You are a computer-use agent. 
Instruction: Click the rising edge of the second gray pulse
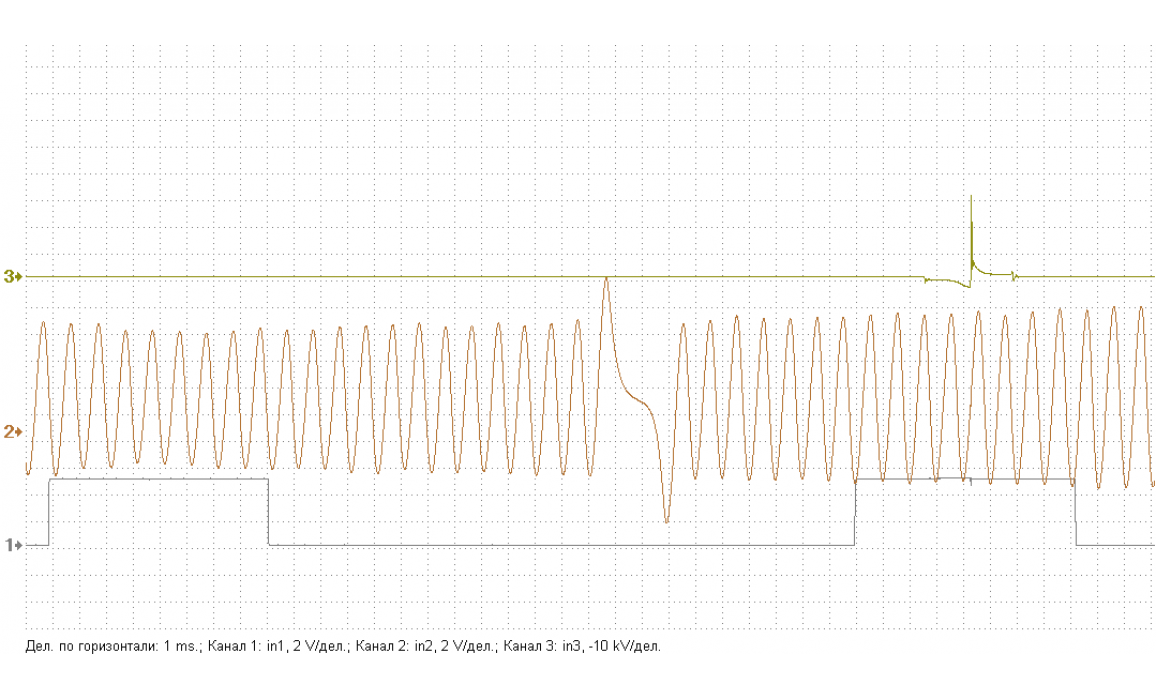click(855, 512)
